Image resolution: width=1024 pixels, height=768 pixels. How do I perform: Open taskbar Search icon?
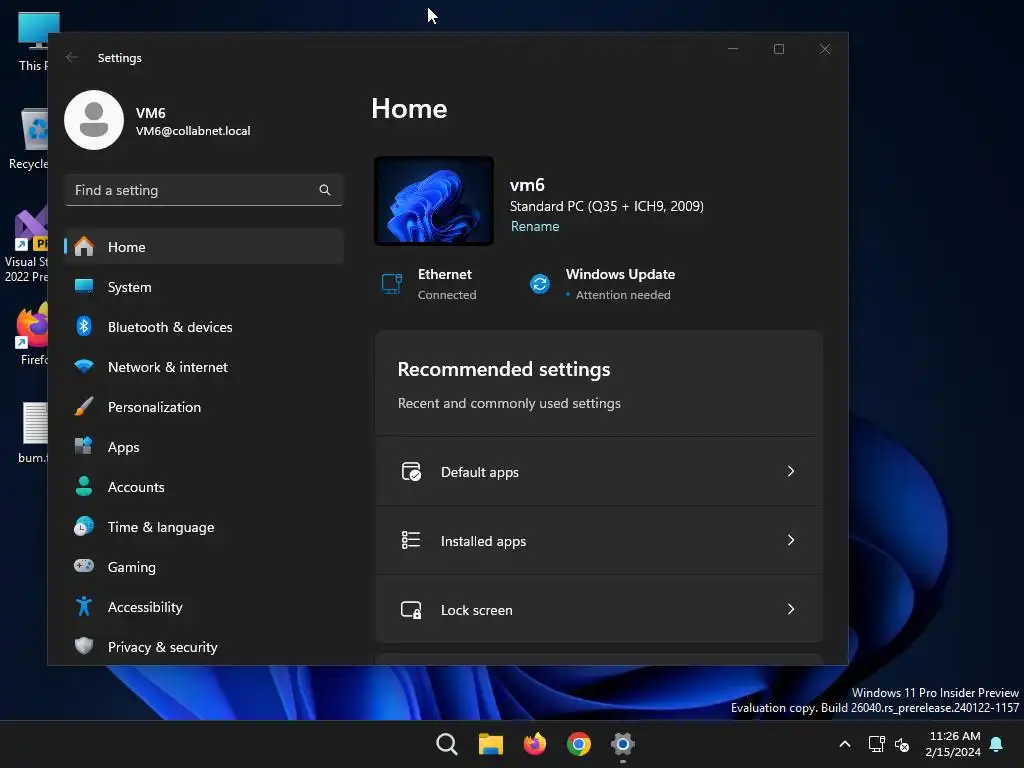point(447,744)
